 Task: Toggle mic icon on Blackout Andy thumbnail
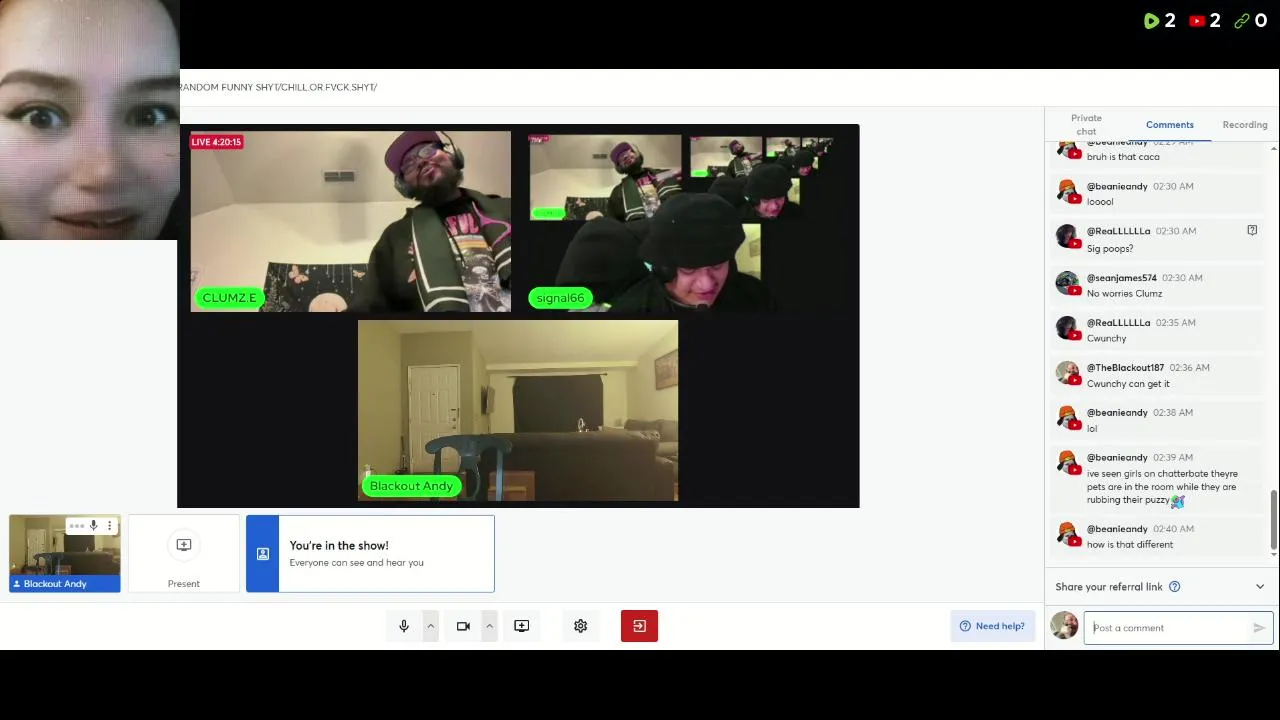coord(93,526)
